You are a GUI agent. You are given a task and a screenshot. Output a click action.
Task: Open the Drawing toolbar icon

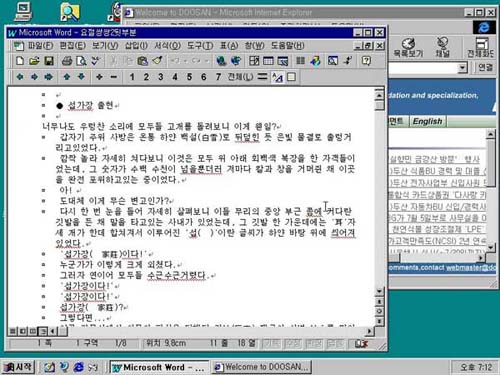click(315, 61)
